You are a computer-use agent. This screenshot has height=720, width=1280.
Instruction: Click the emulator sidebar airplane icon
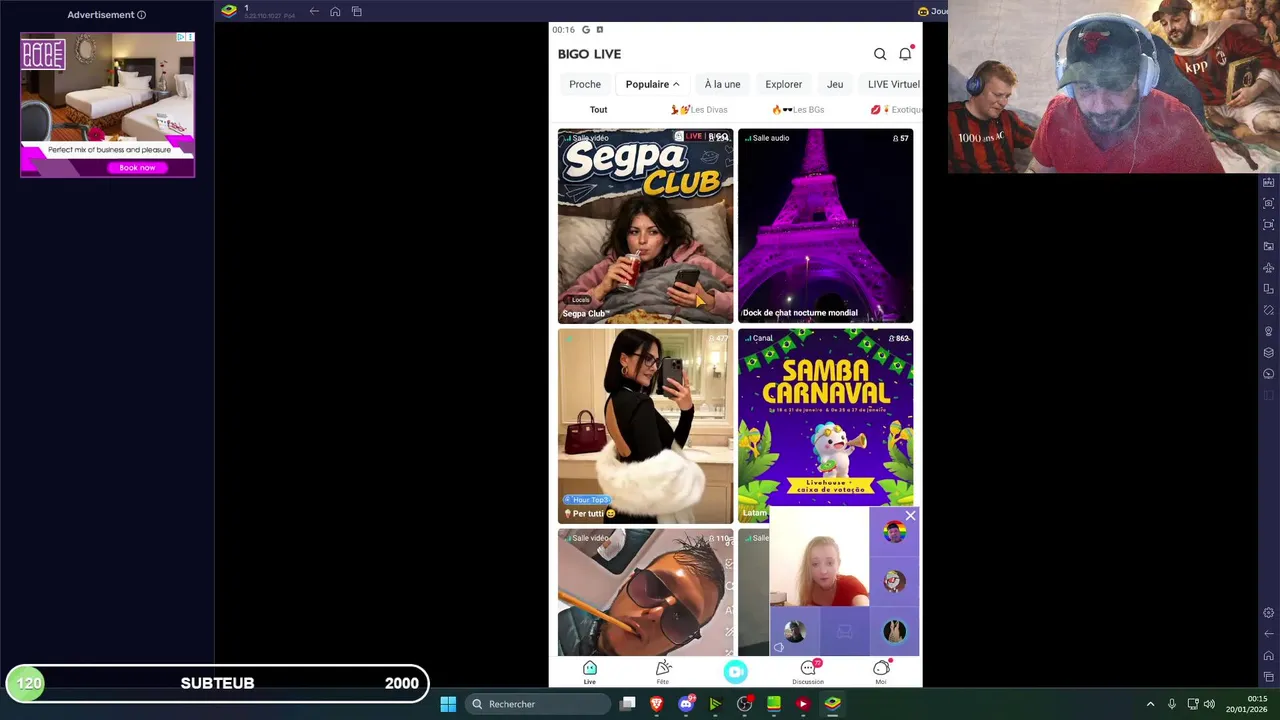pyautogui.click(x=1269, y=267)
